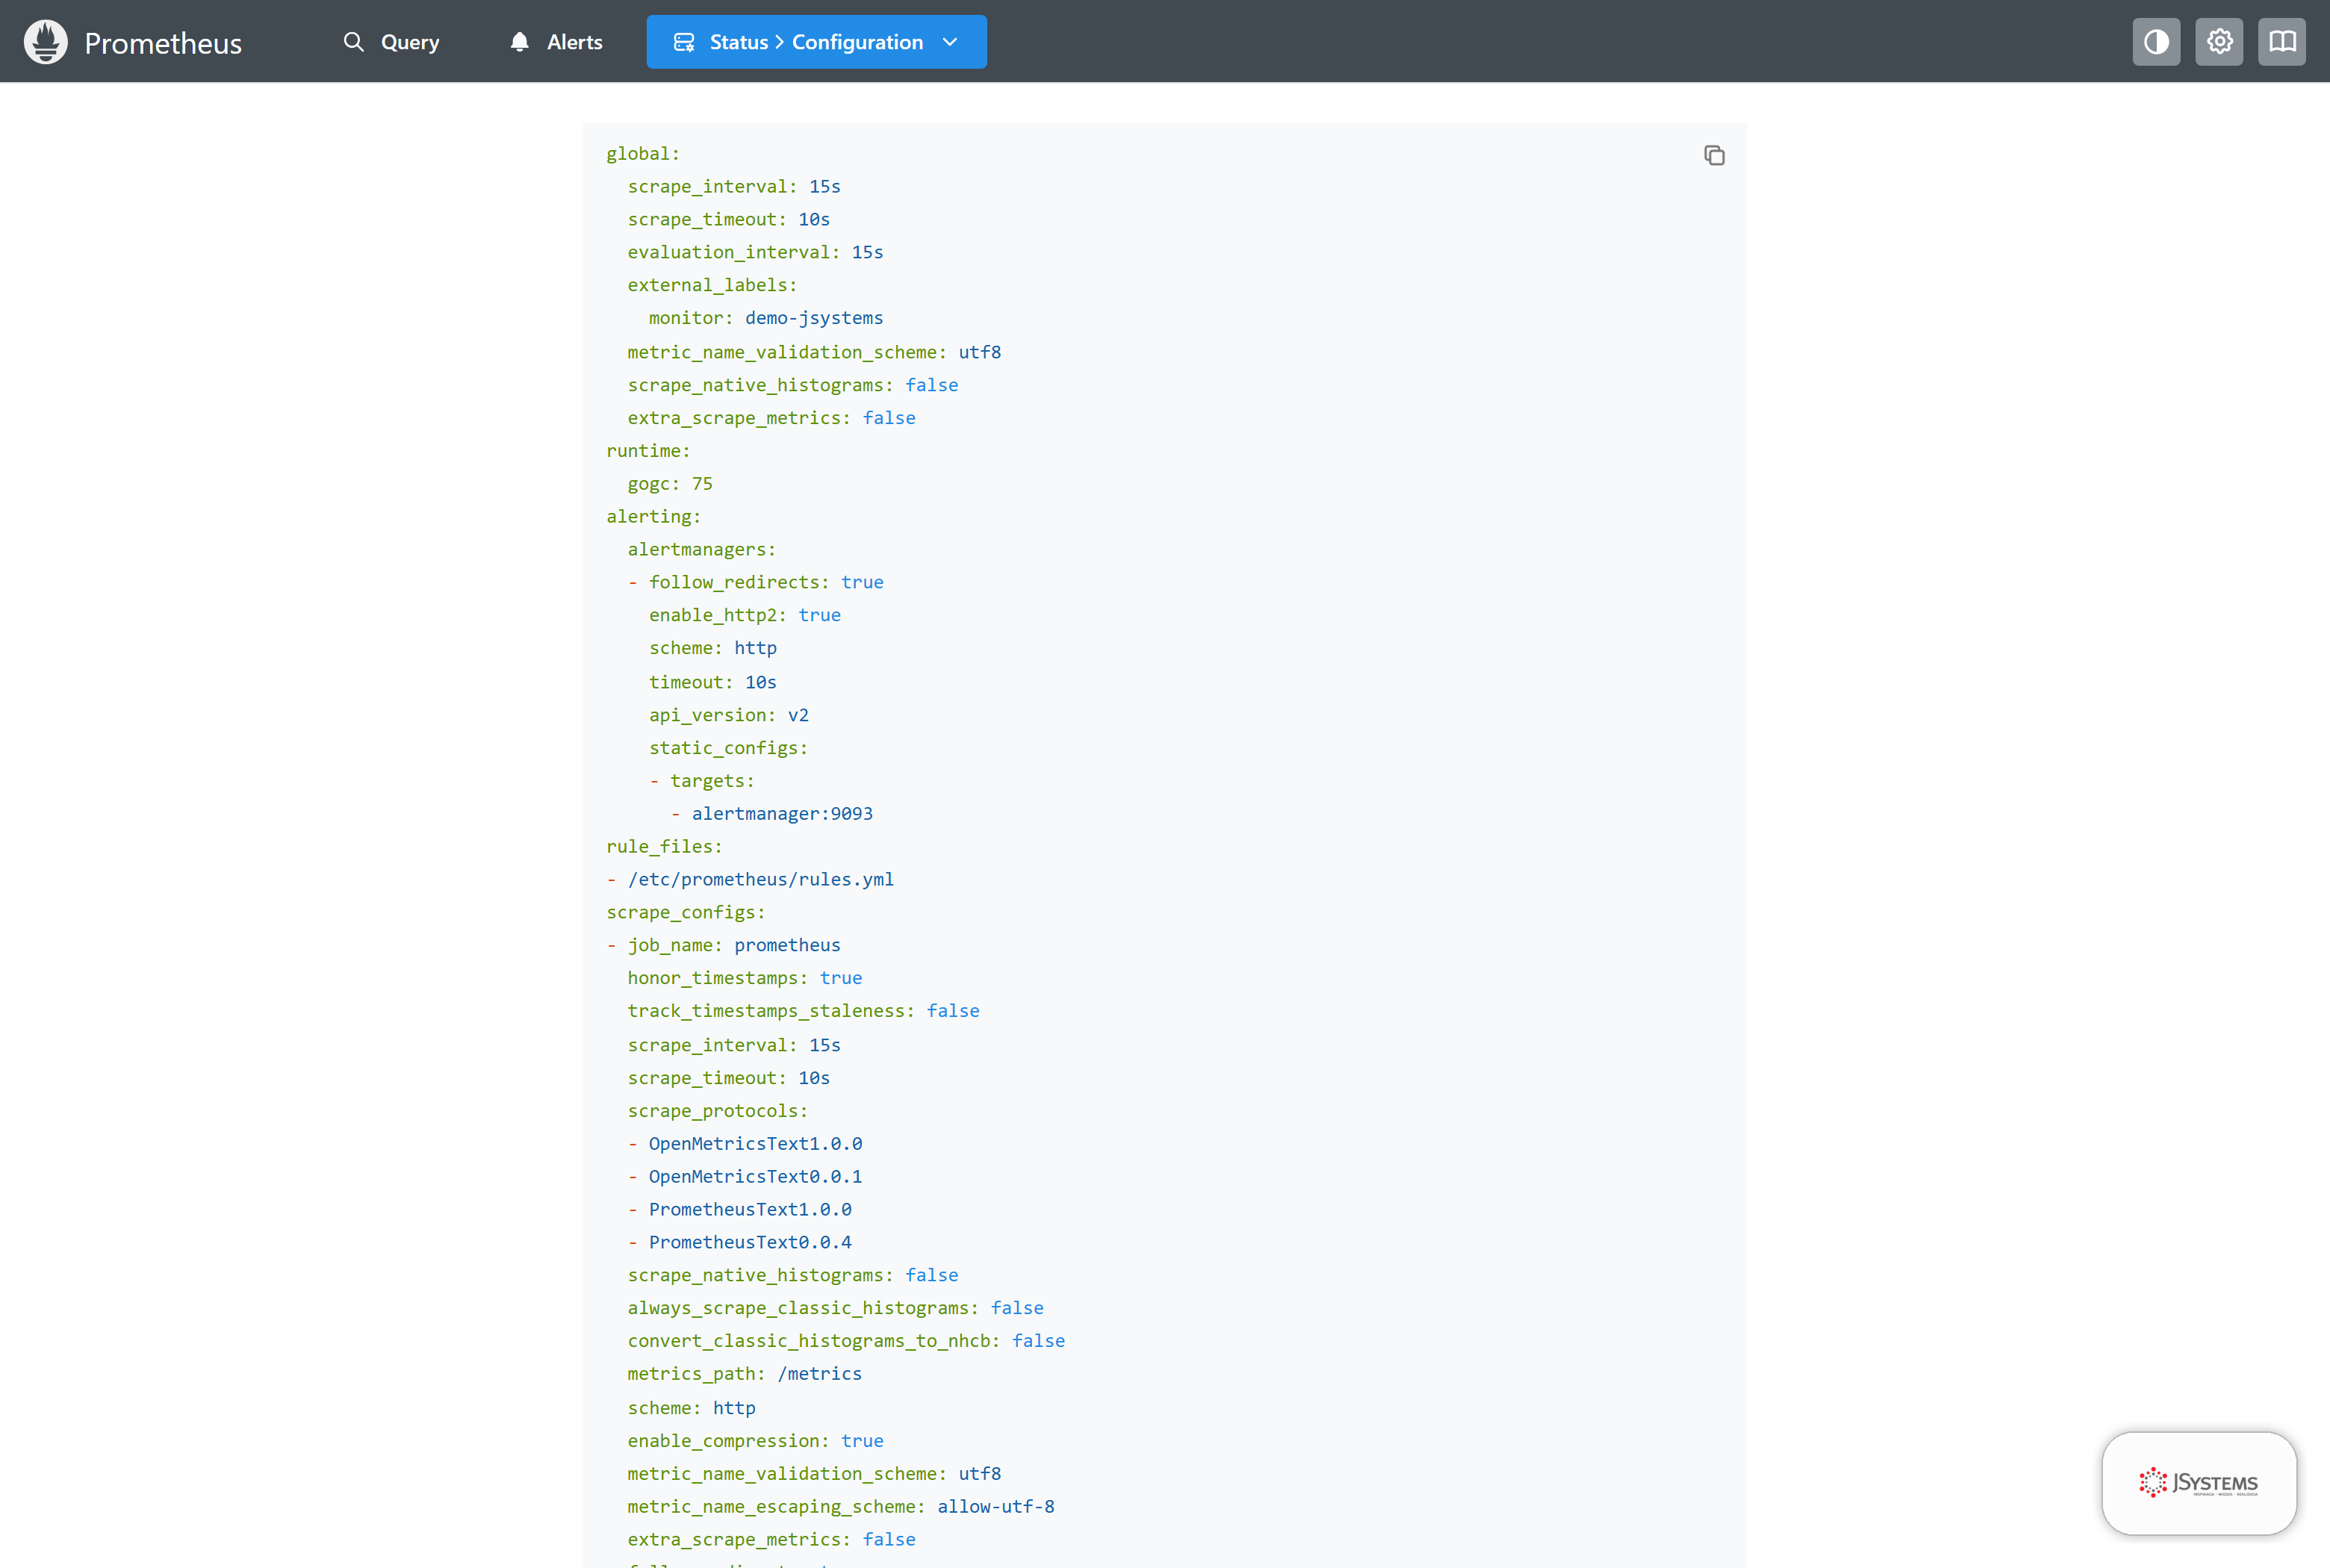Click 'alertmanager:9093' target

coord(782,814)
